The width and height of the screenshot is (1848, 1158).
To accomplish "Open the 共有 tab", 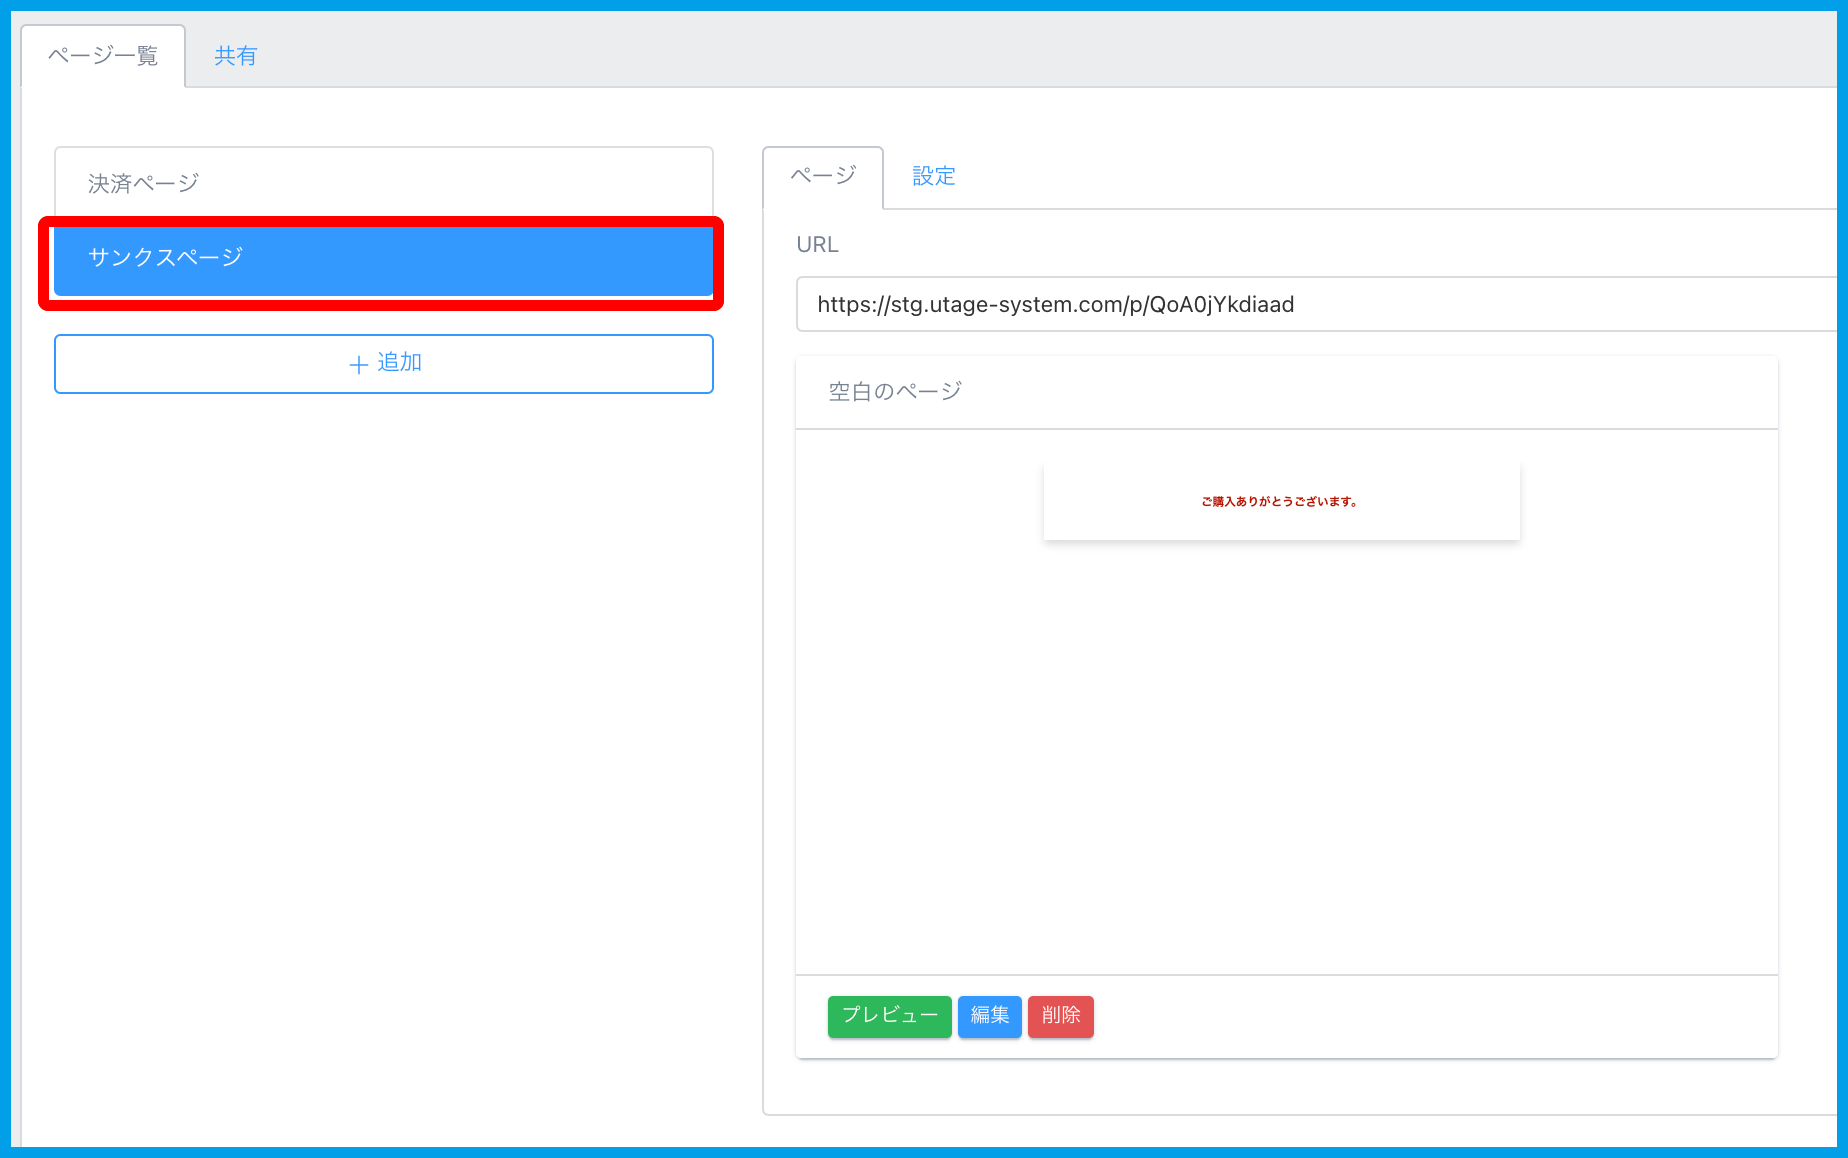I will [x=235, y=56].
